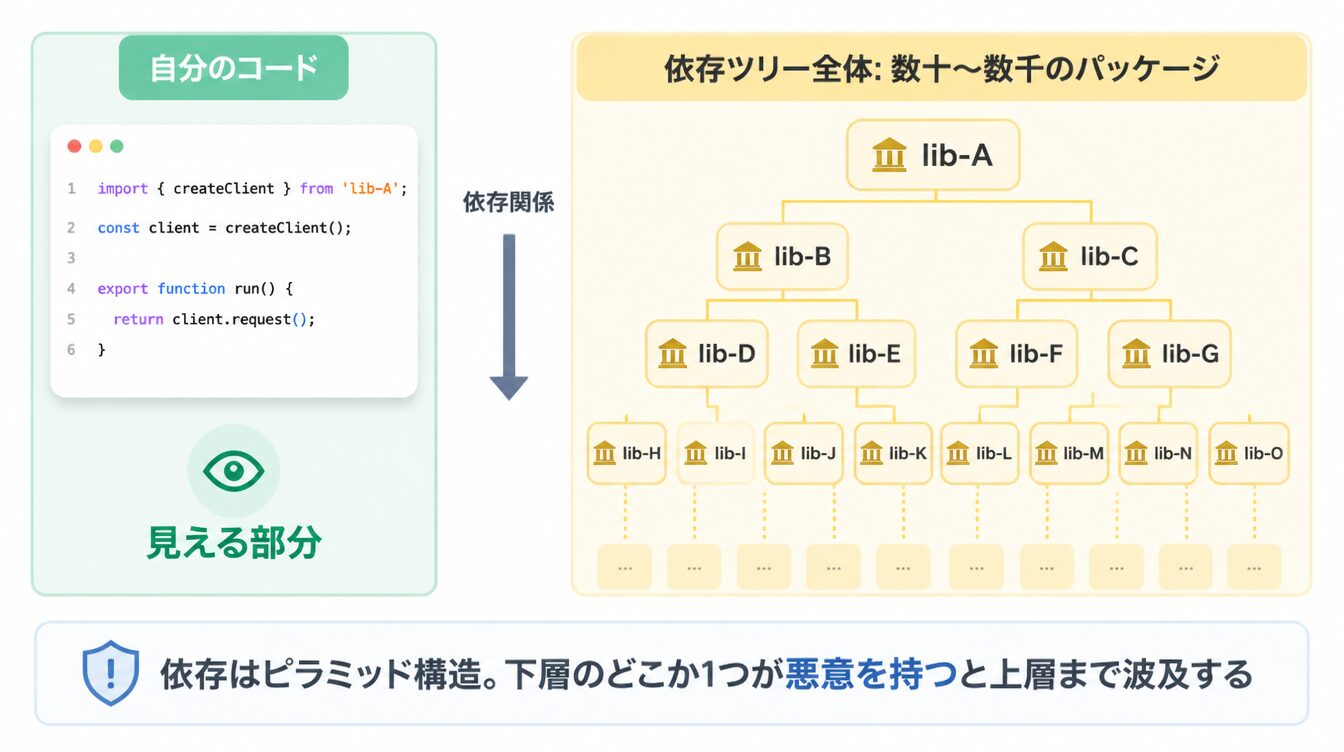This screenshot has height=752, width=1344.
Task: Click the small icon in the lib-L node
Action: 959,453
